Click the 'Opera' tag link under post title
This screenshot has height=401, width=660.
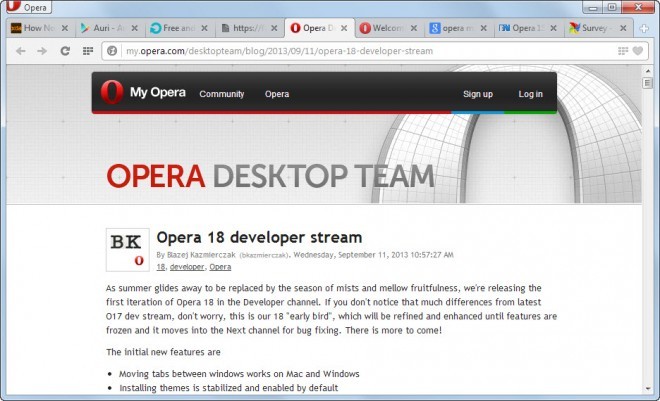(220, 267)
